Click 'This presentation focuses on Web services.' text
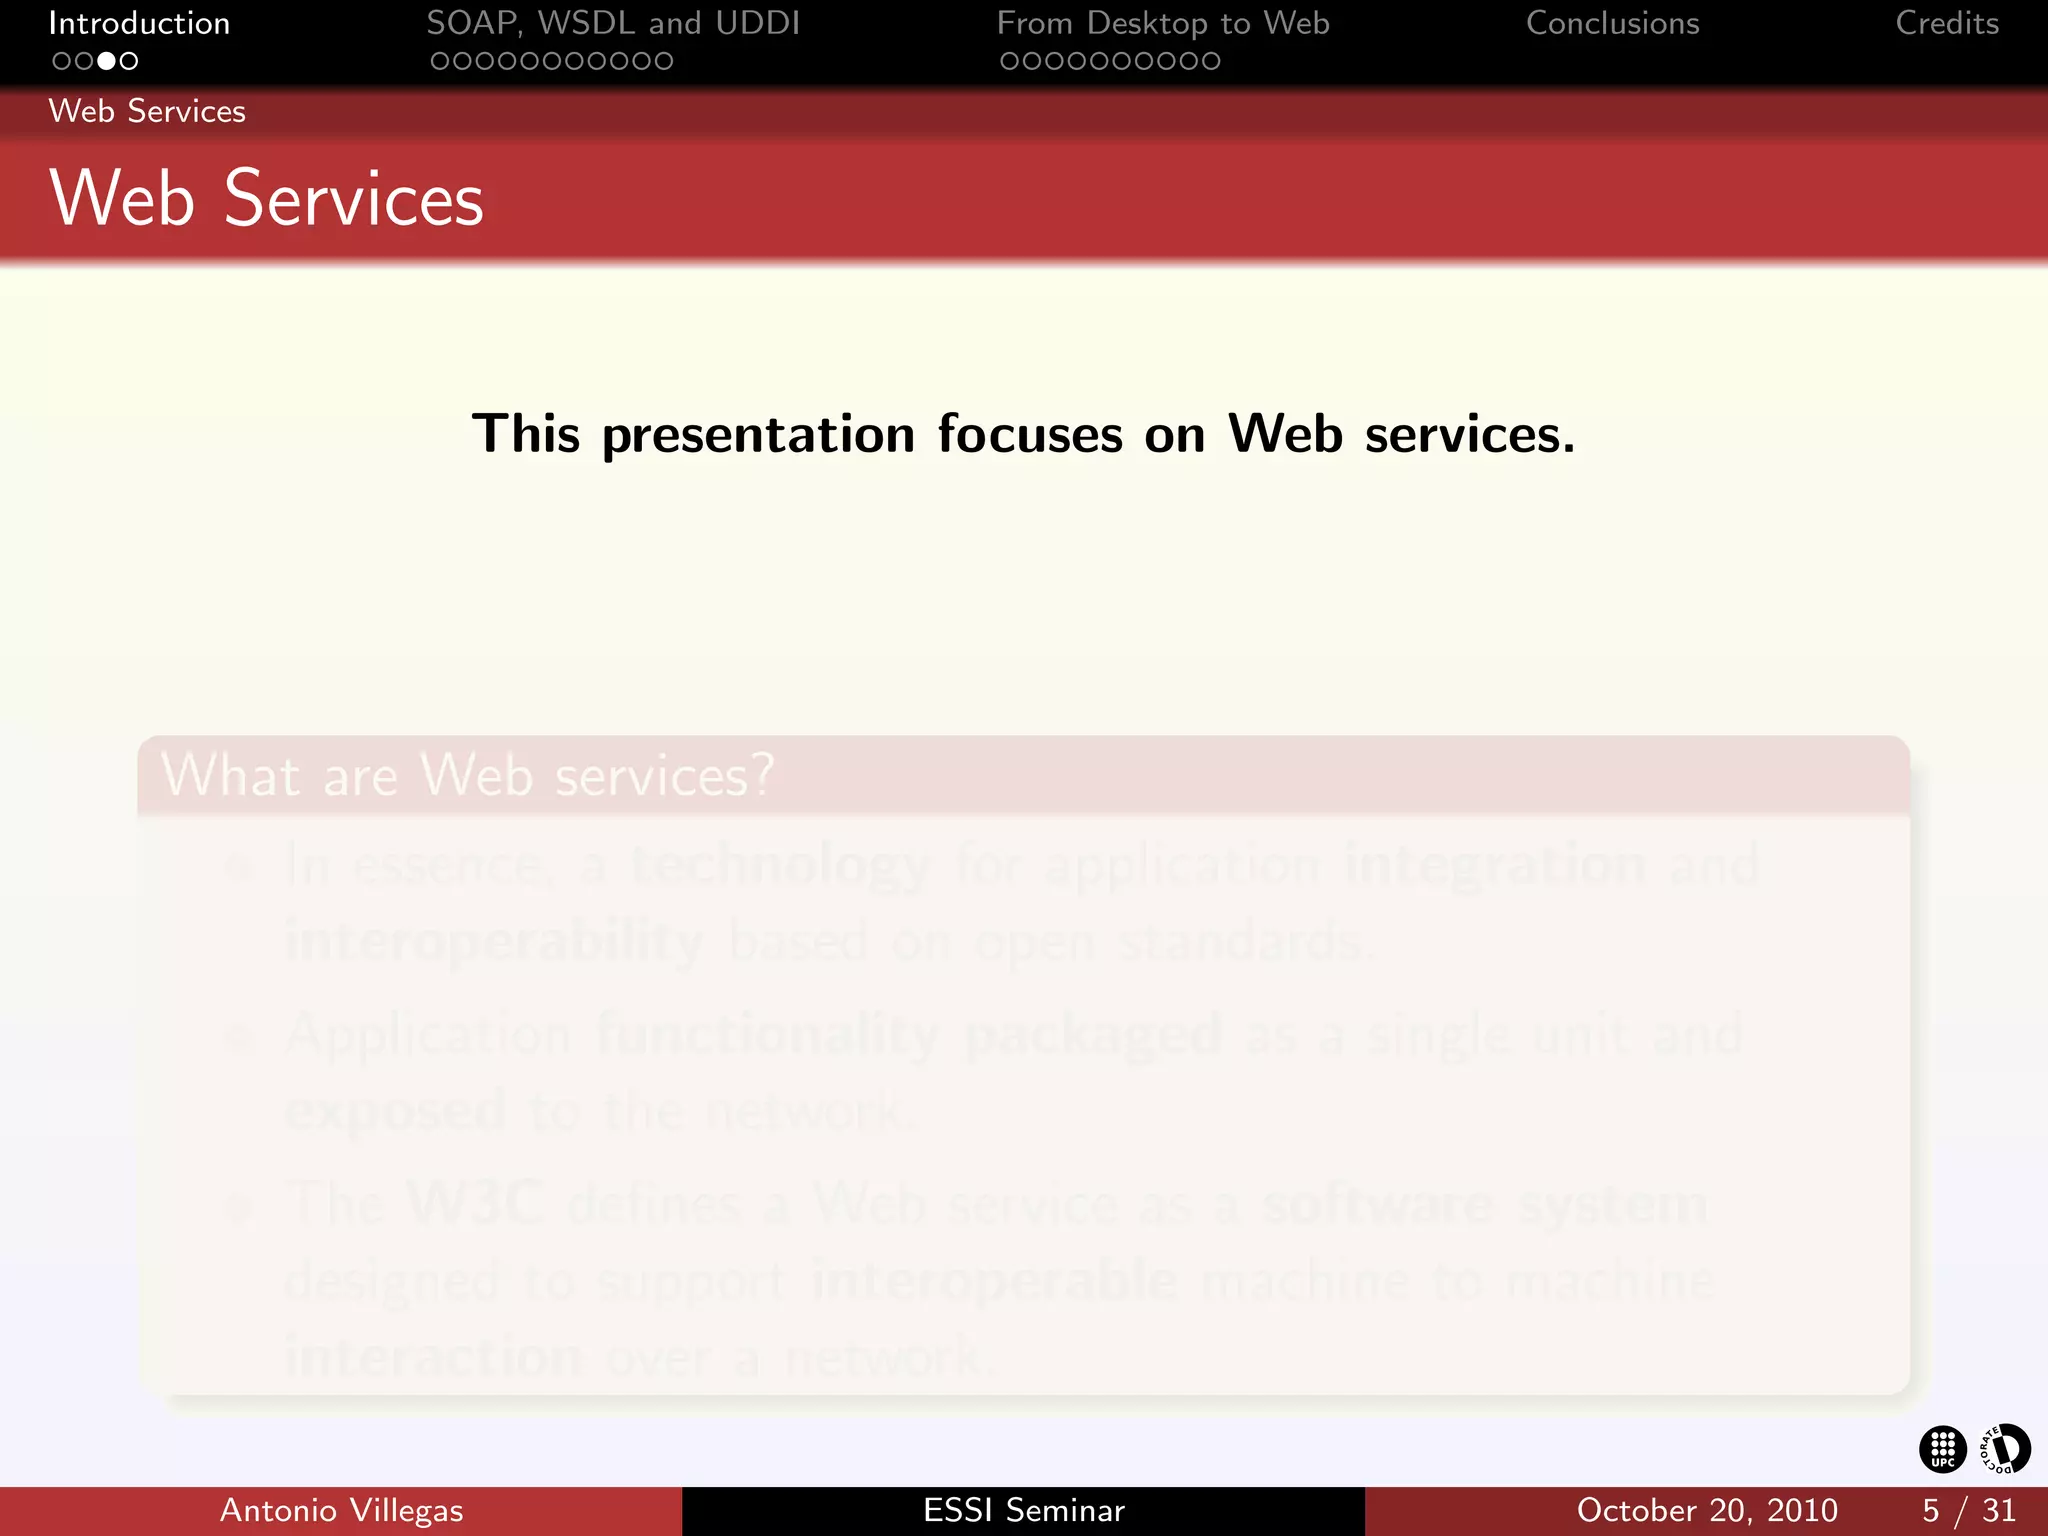 click(1023, 434)
